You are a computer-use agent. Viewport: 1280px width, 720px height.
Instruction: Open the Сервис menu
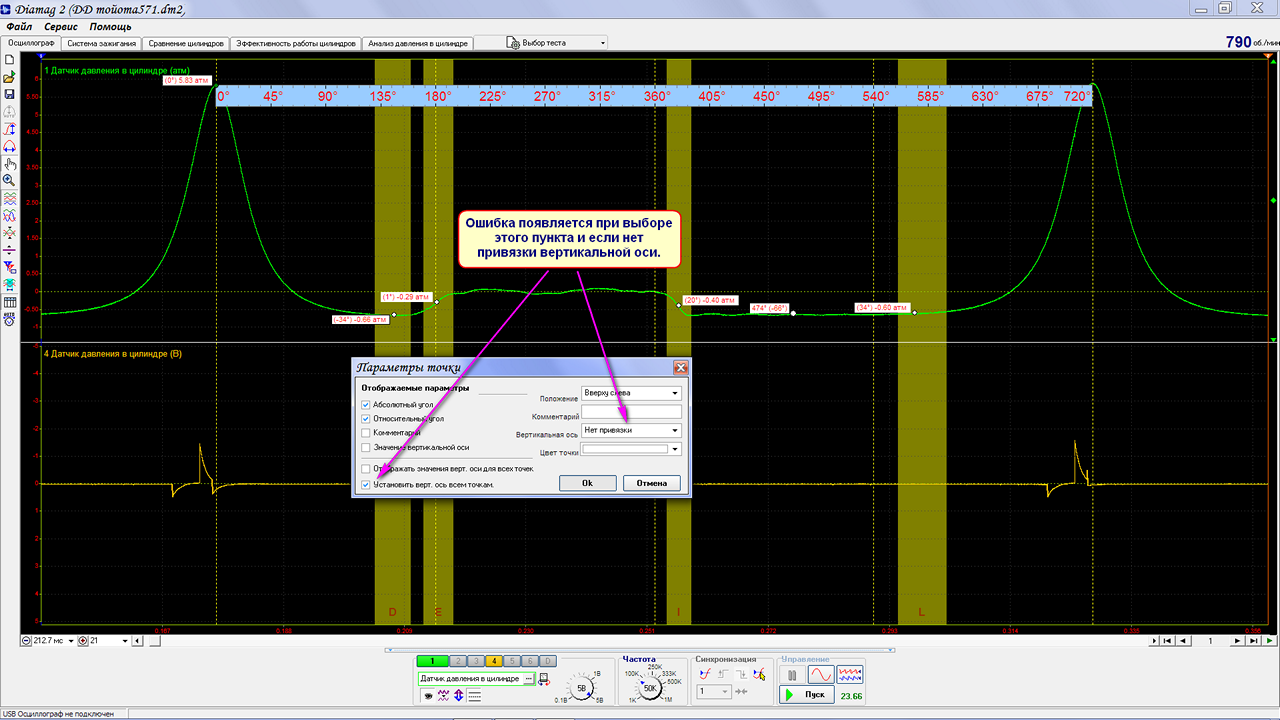click(61, 26)
